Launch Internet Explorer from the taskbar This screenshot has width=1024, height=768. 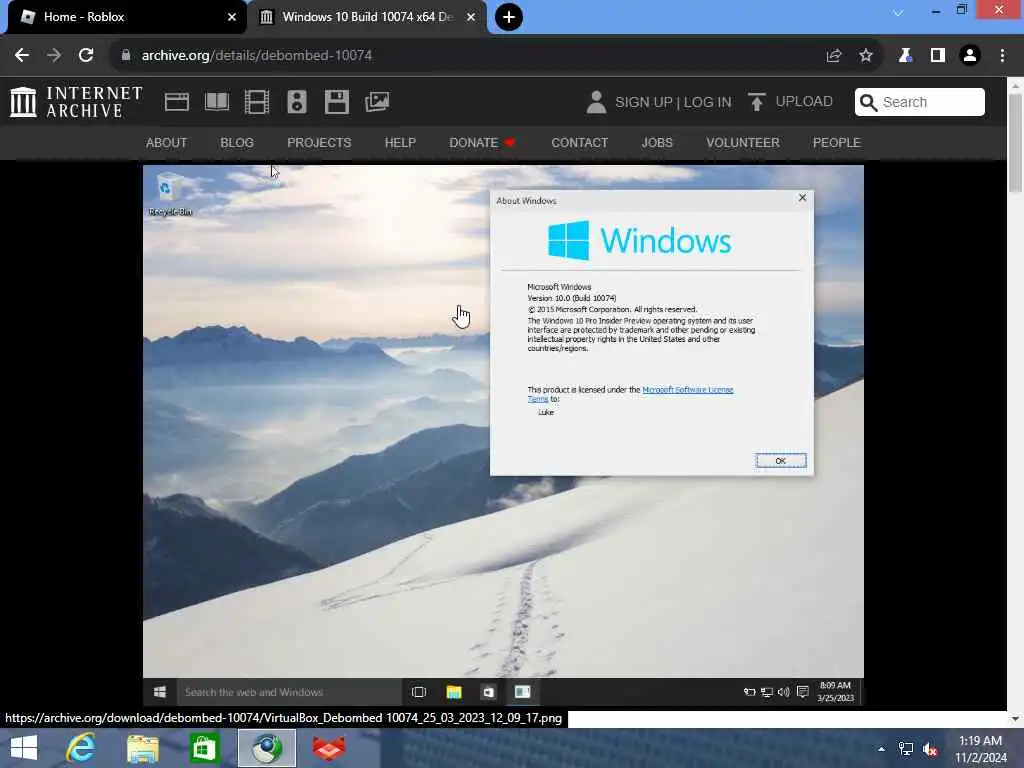pyautogui.click(x=81, y=748)
